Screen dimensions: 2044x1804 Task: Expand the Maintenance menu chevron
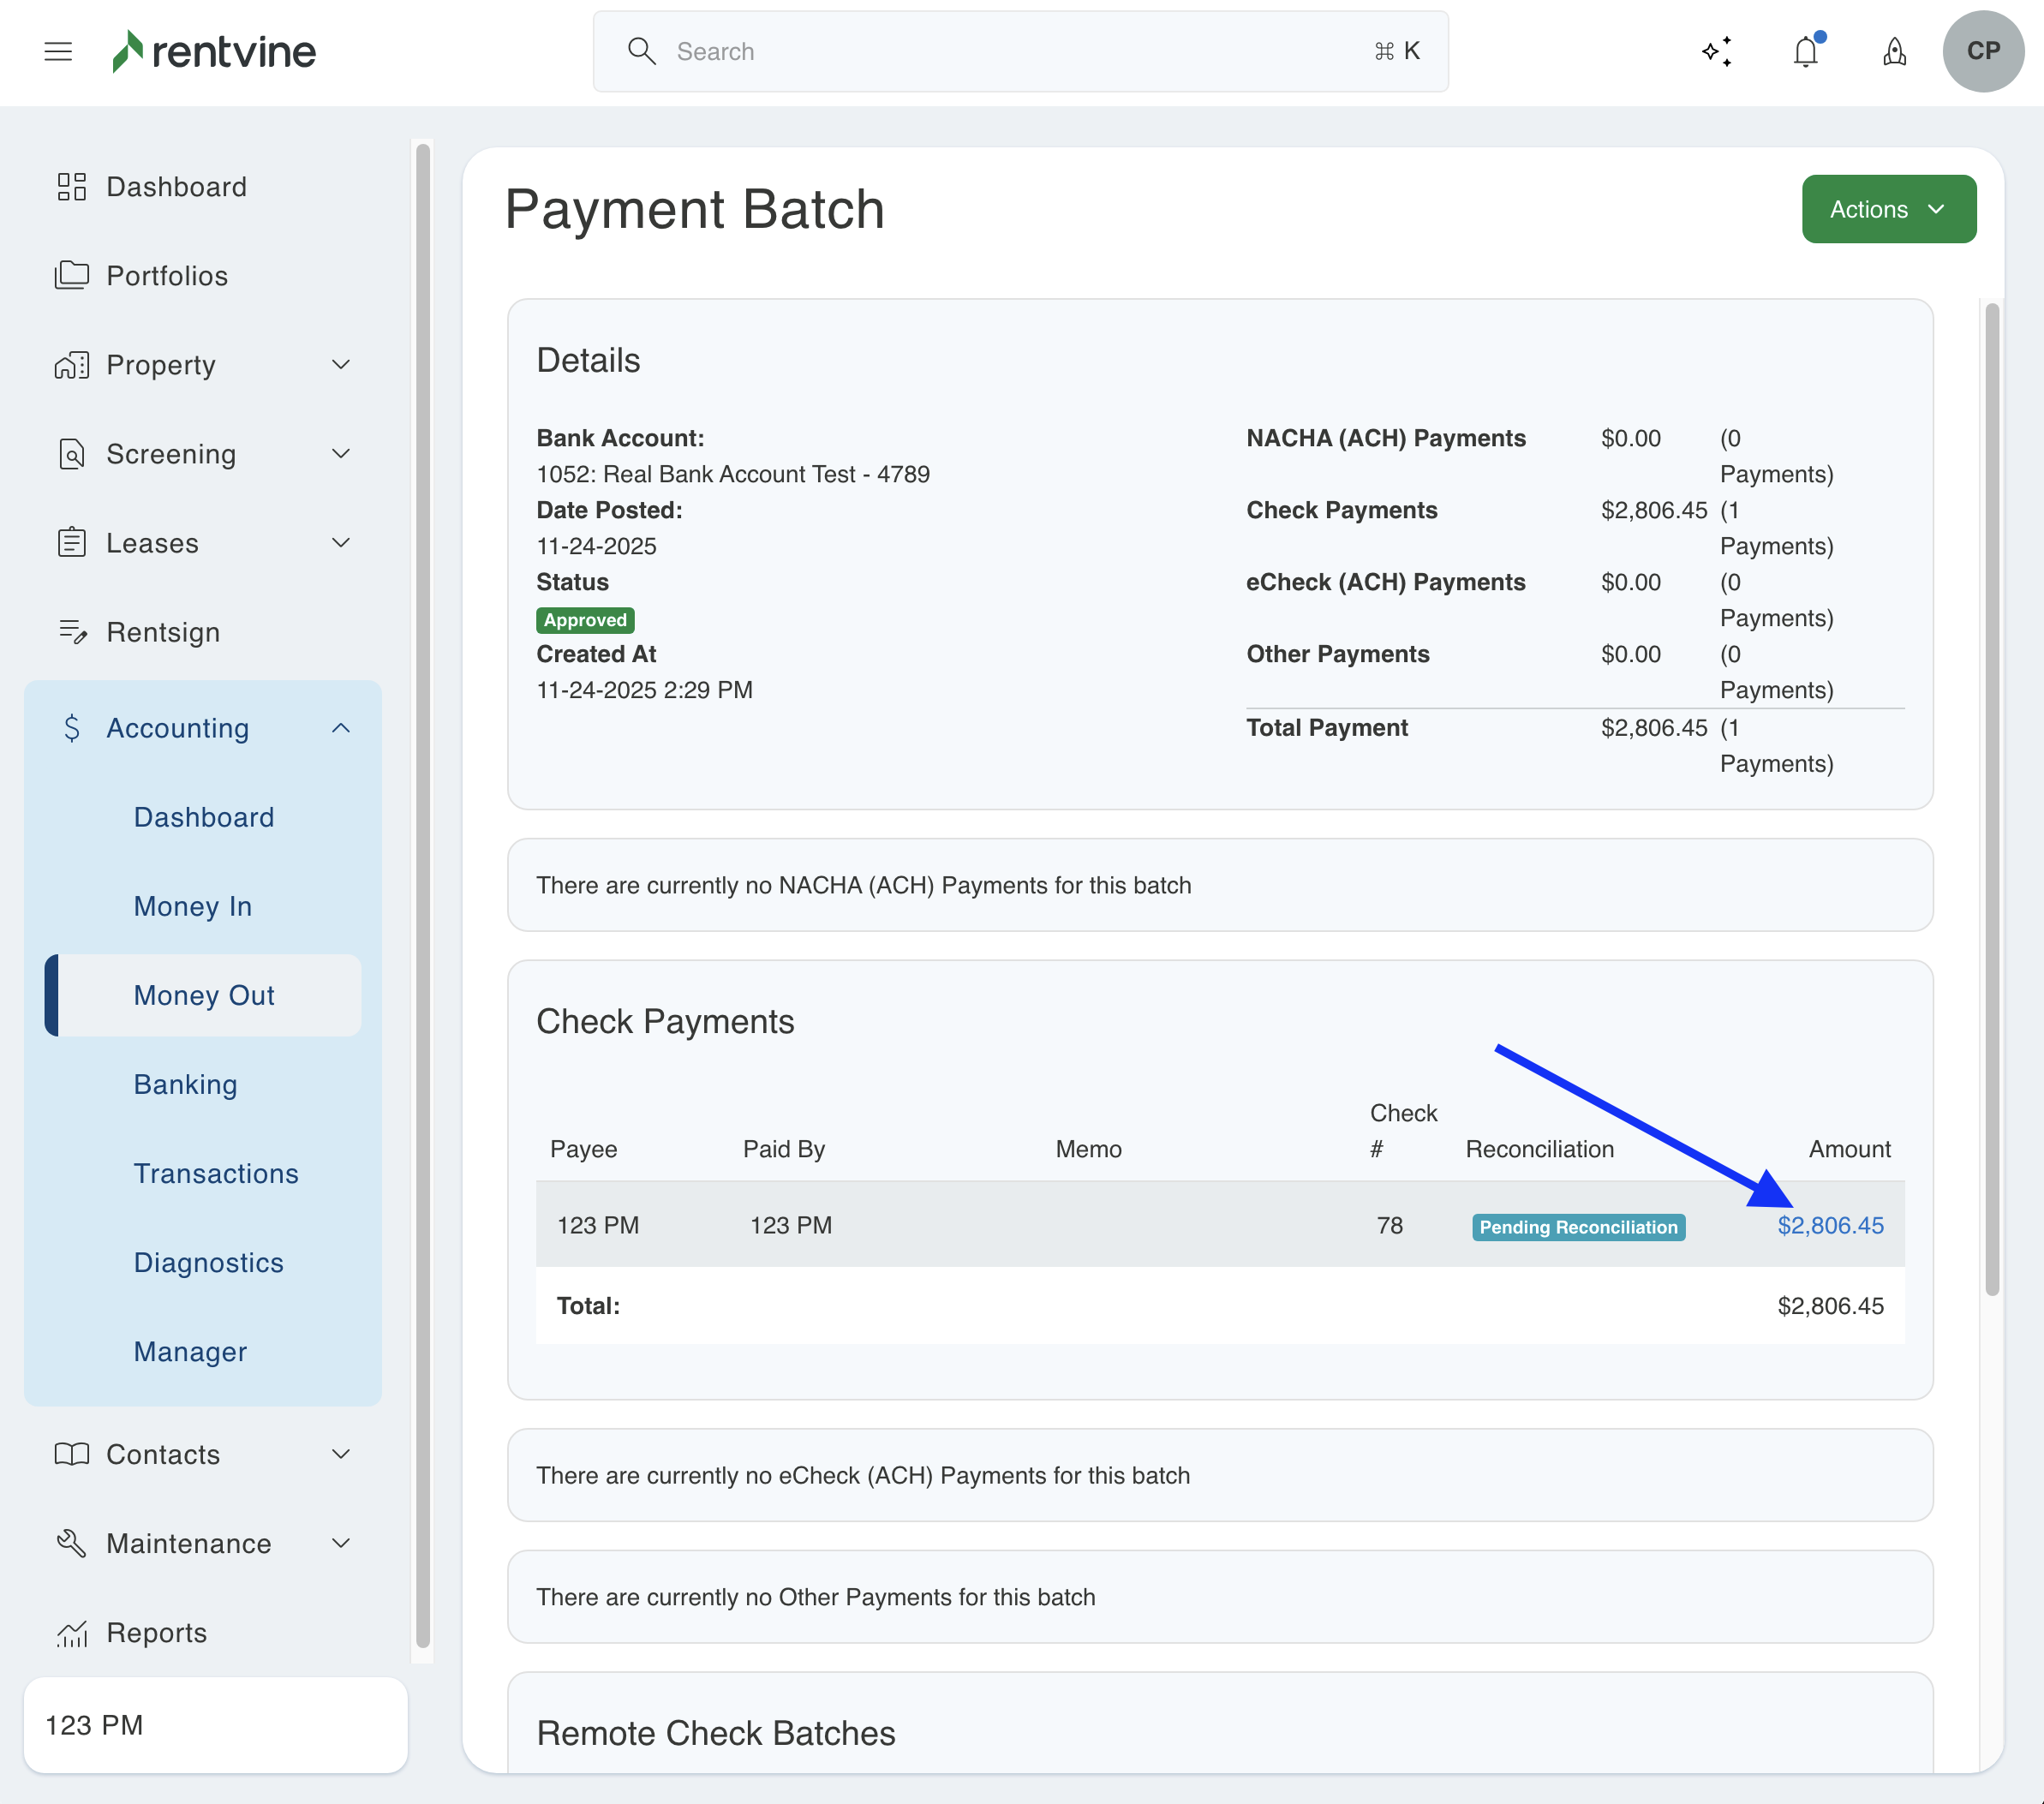pos(341,1543)
